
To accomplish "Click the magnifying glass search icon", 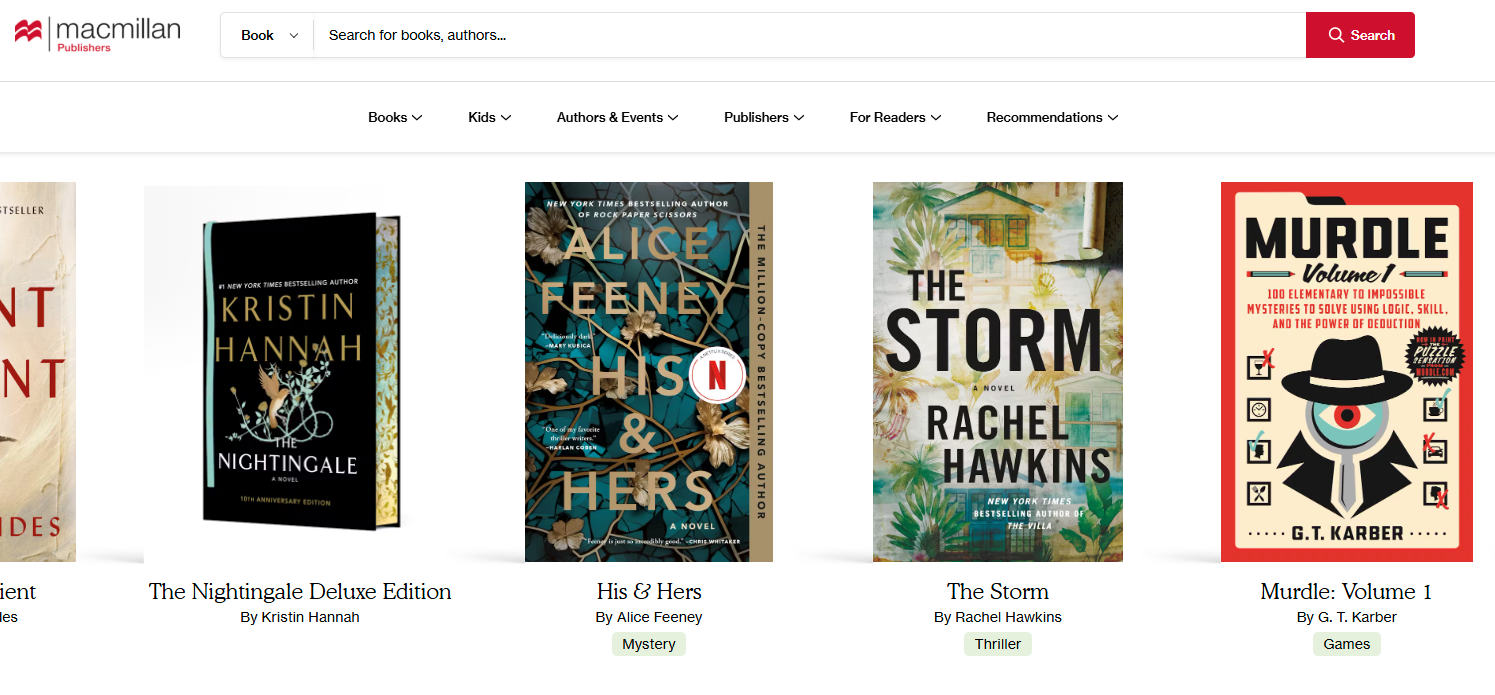I will coord(1335,34).
